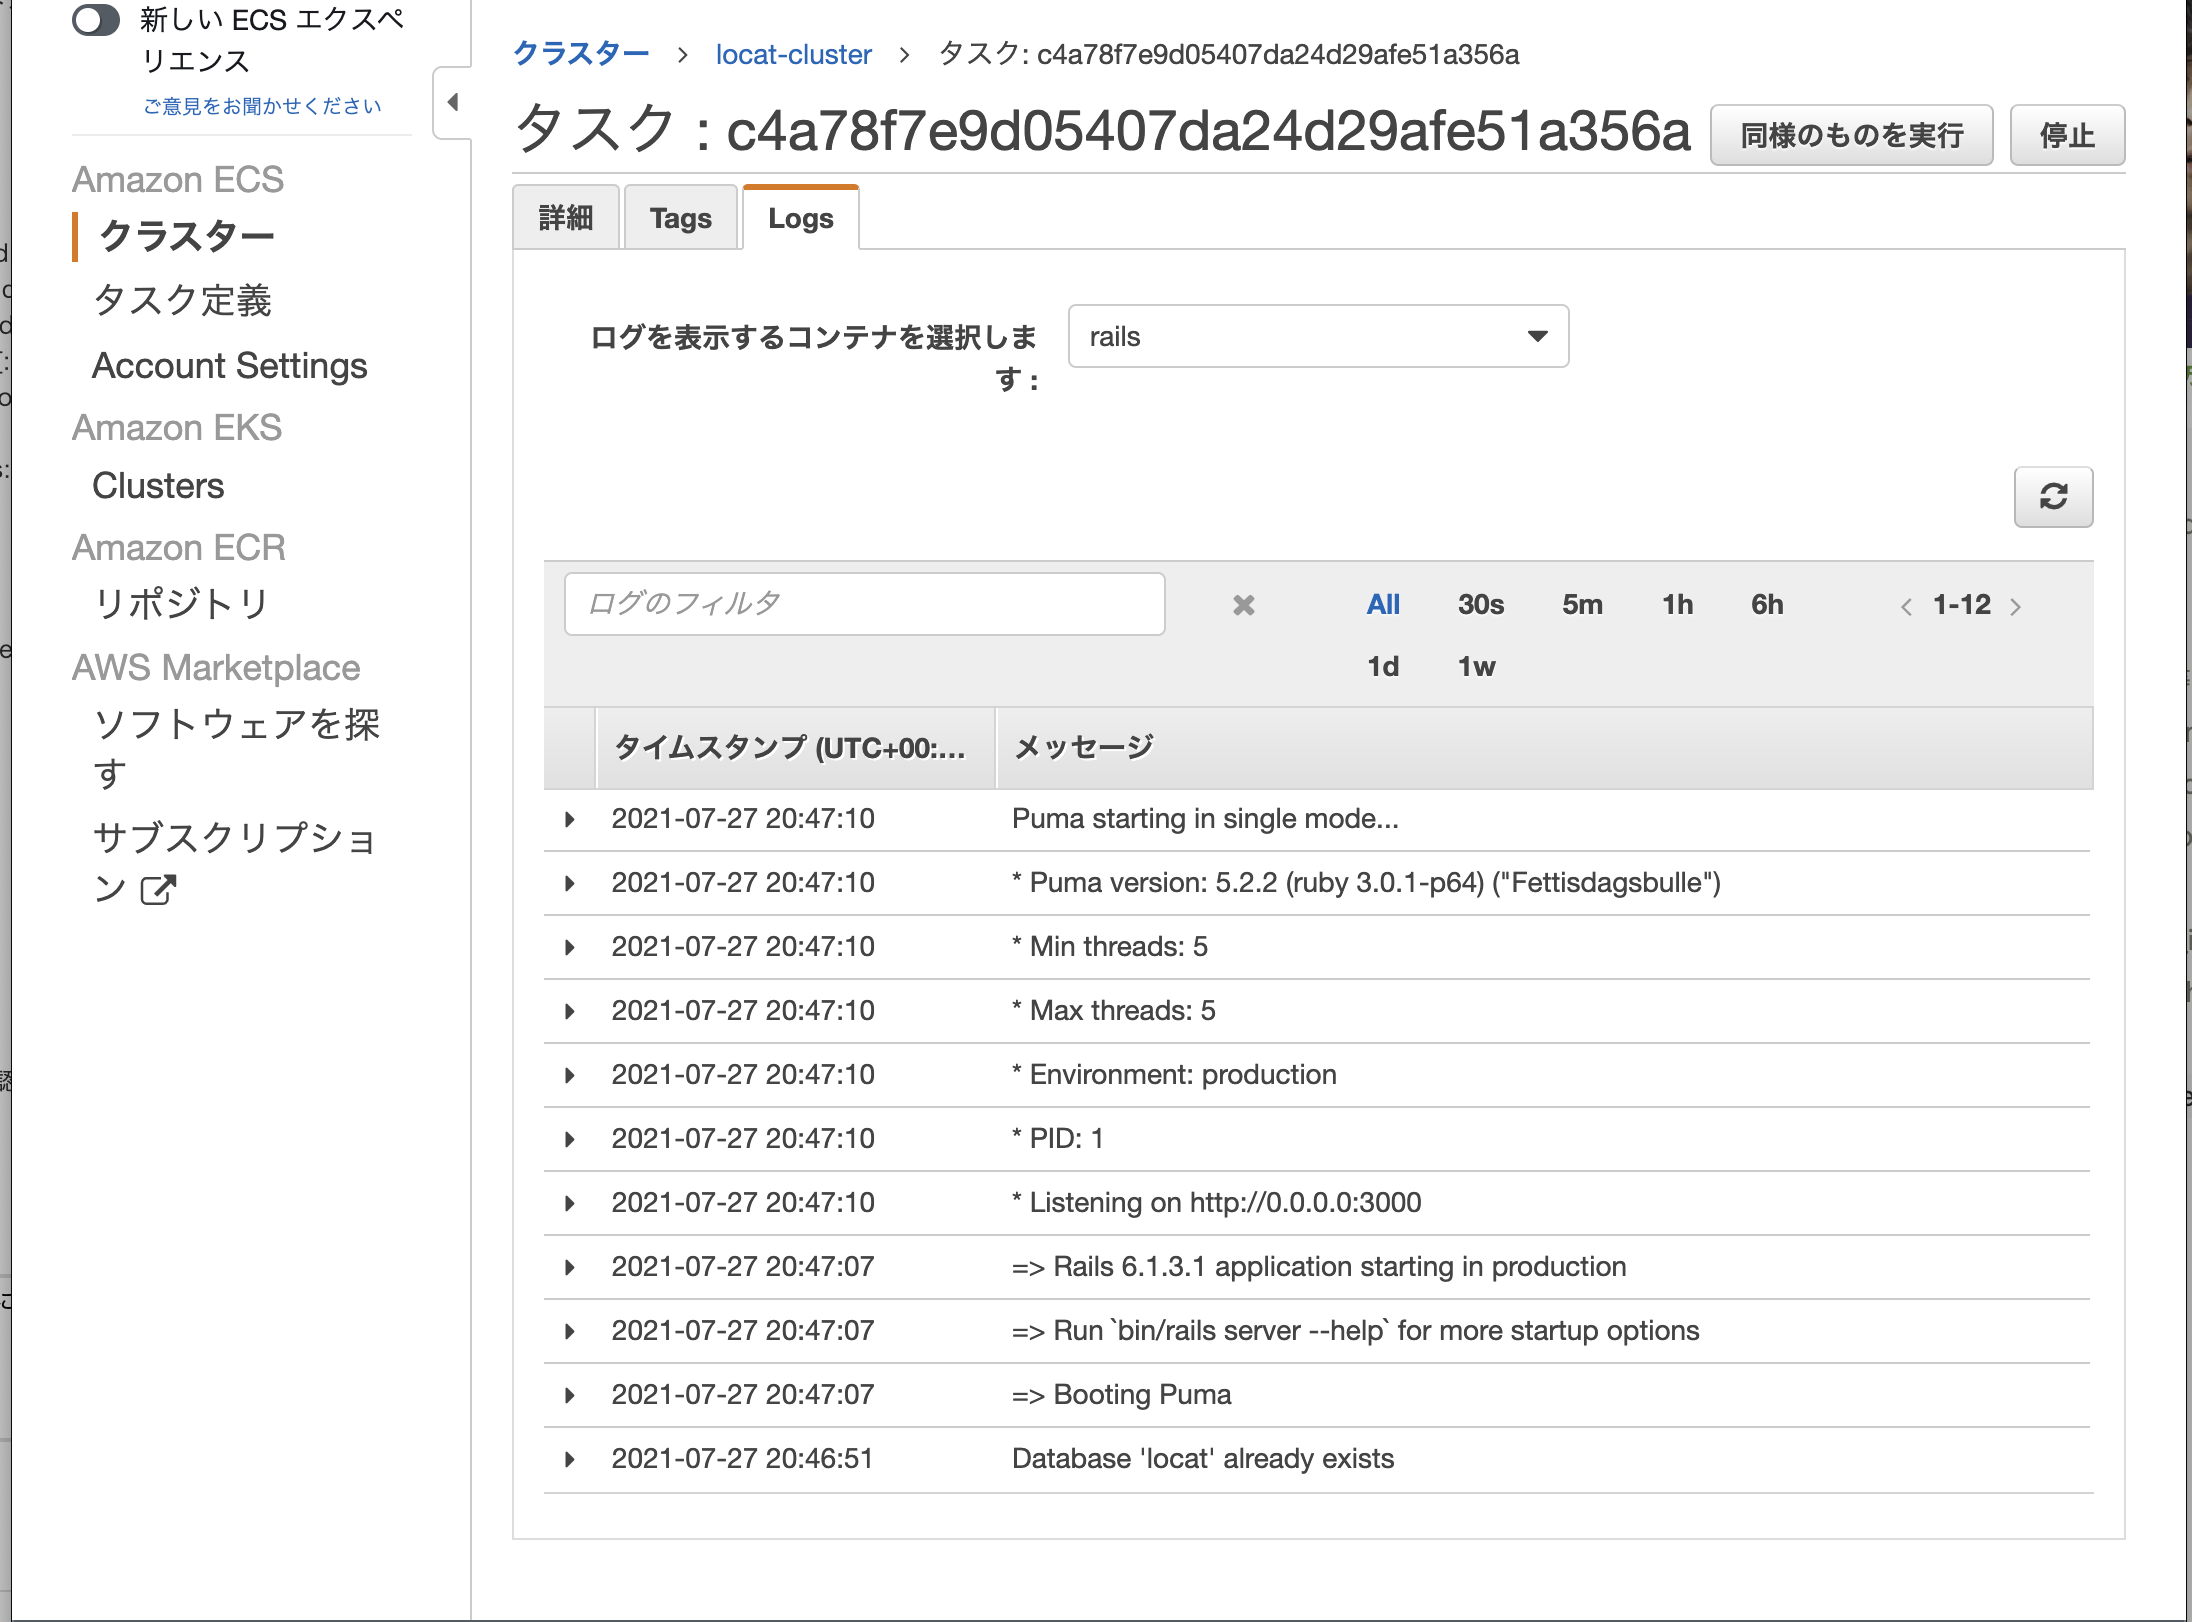Expand the 'Booting Puma' log entry
Screen dimensions: 2192x1622
[x=570, y=1395]
